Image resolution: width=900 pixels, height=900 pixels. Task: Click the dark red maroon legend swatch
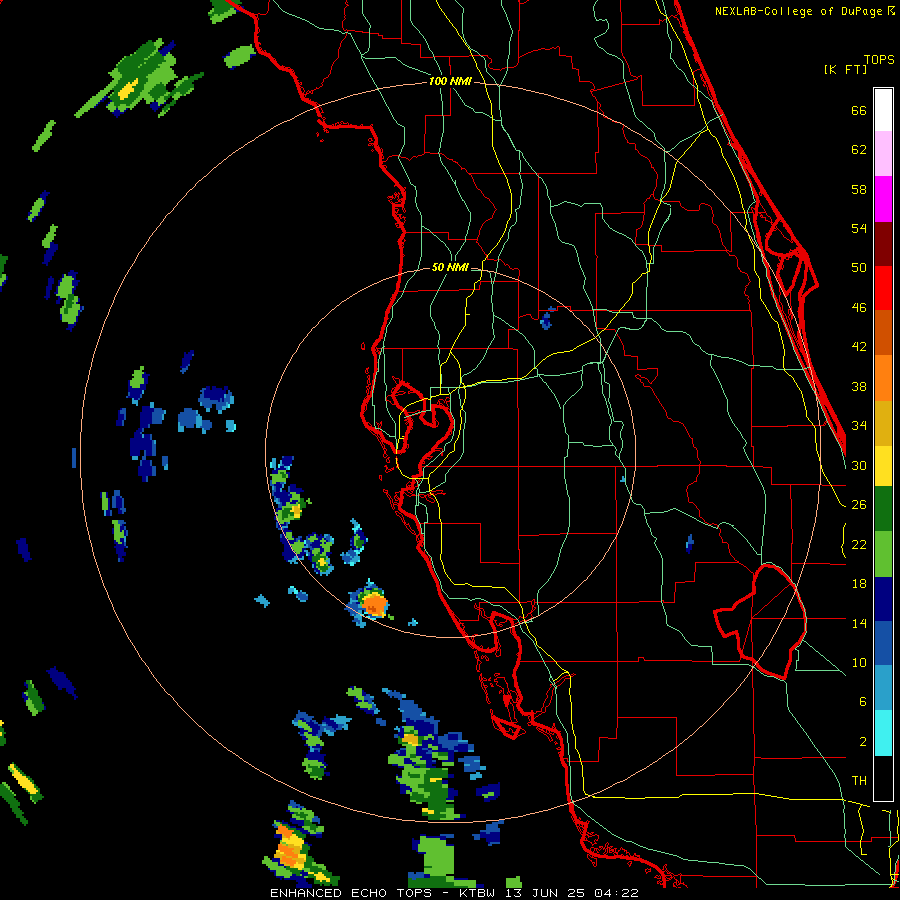coord(883,244)
